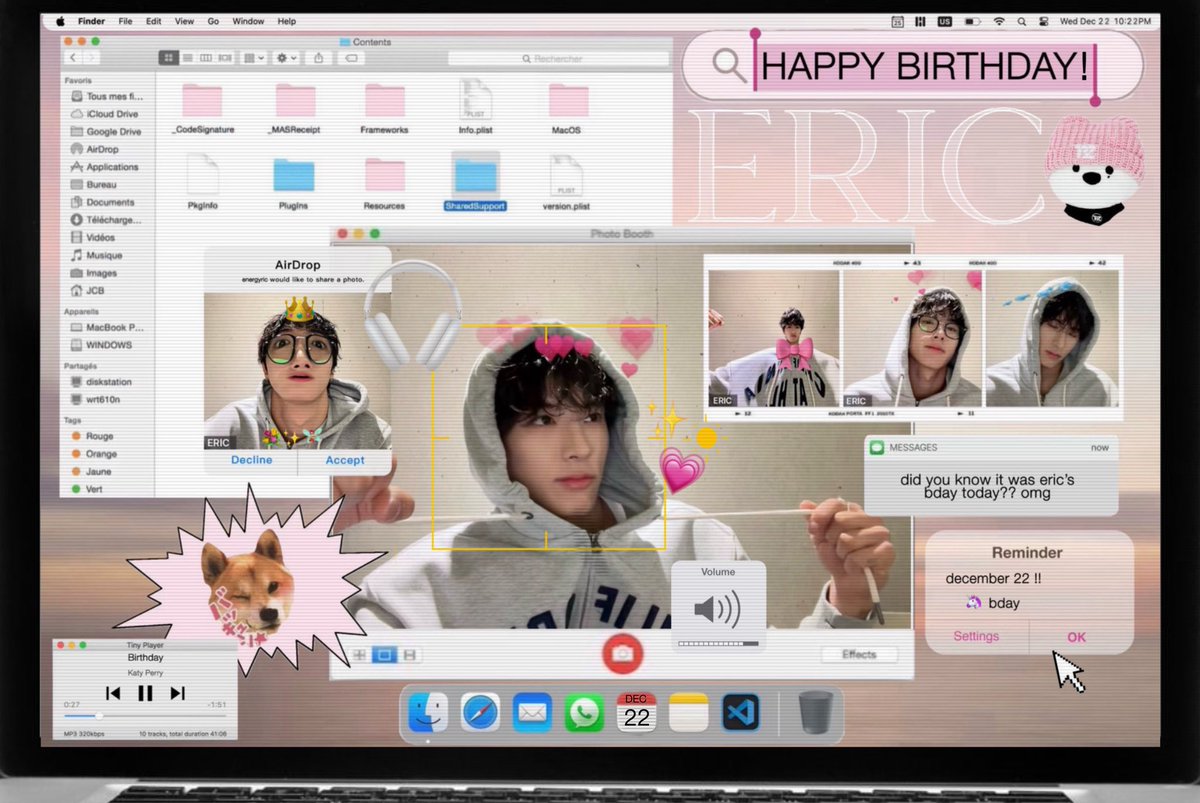Screen dimensions: 1200x803
Task: Launch VS Code from the Dock
Action: [740, 712]
